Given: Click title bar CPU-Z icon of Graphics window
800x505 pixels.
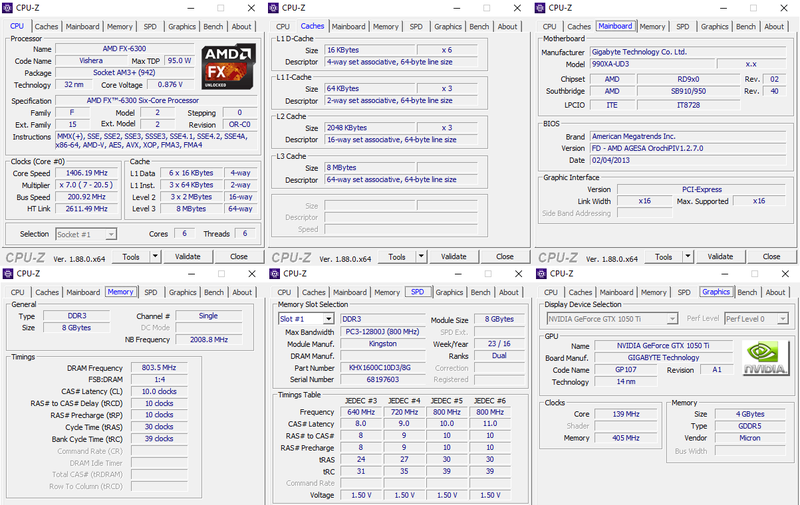Looking at the screenshot, I should tap(545, 273).
